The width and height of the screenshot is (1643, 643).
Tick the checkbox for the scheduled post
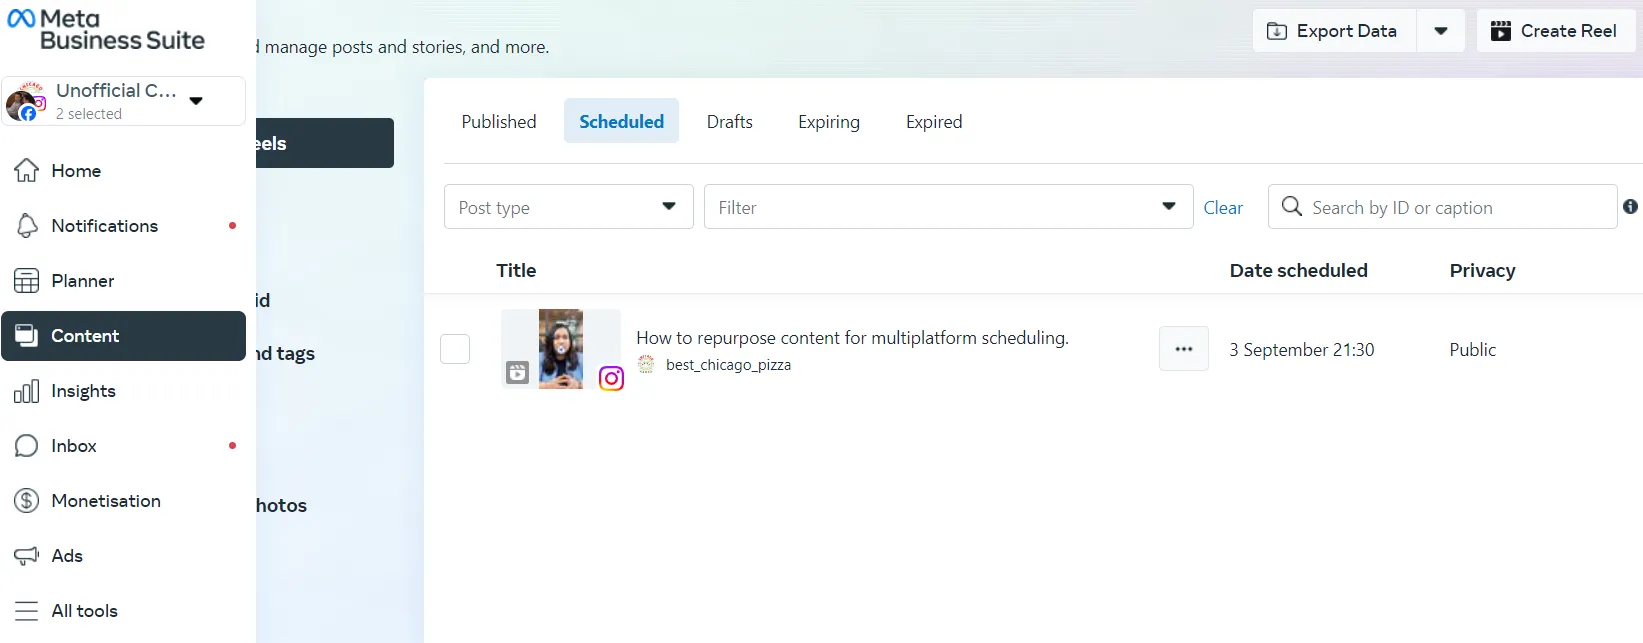[x=455, y=349]
